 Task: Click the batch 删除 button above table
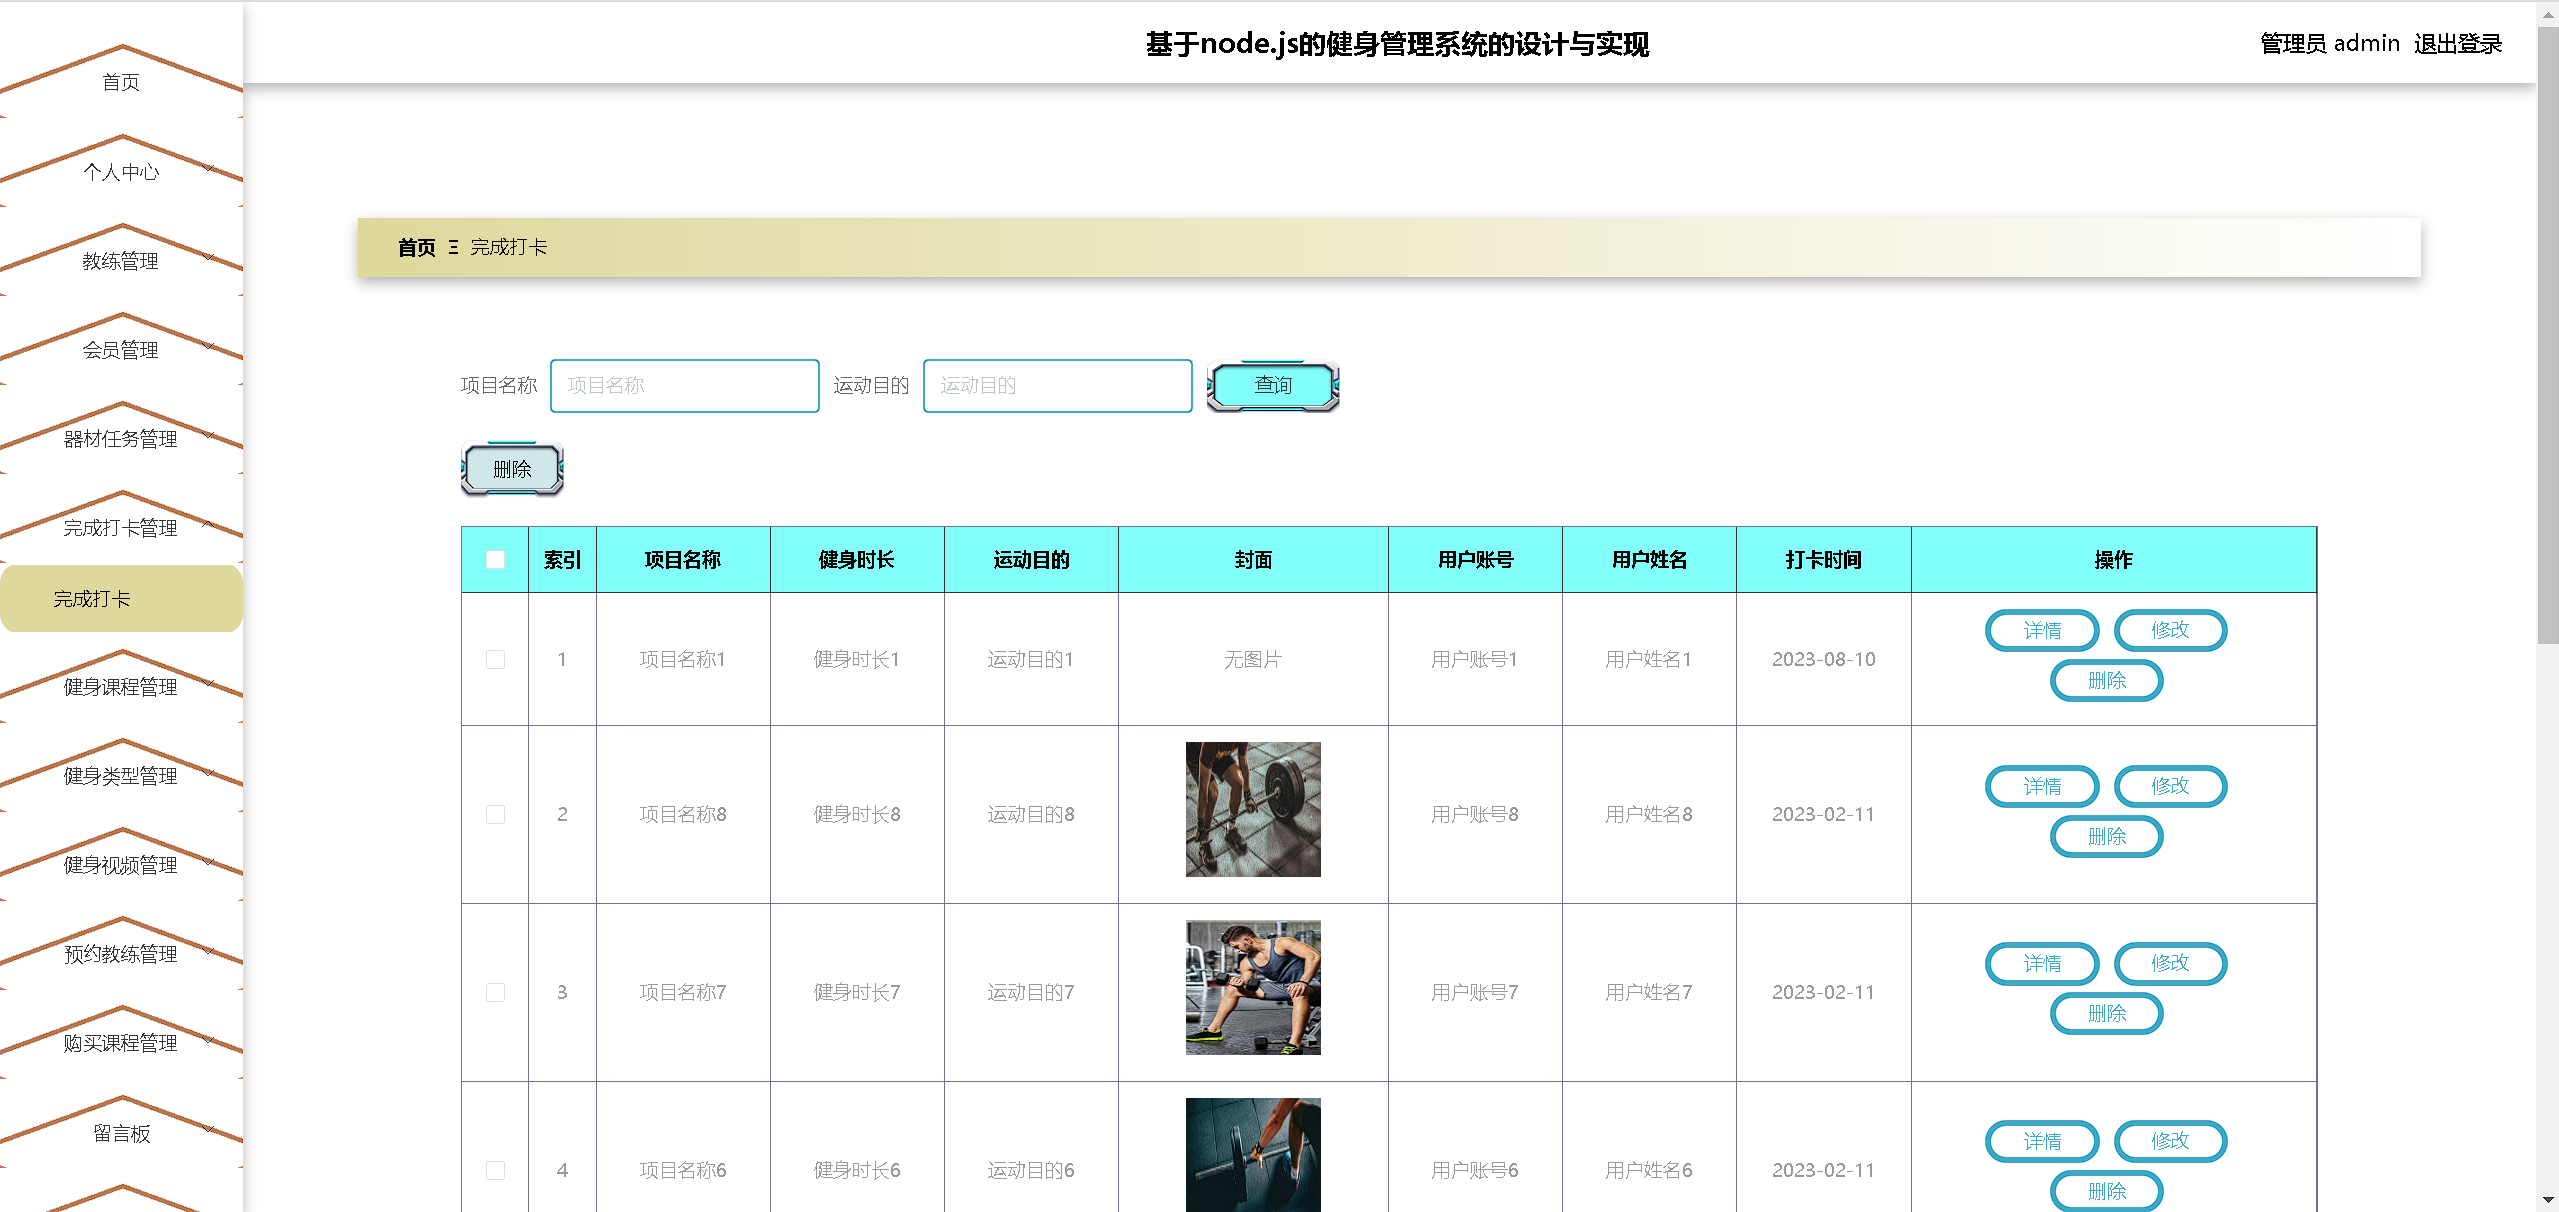512,469
